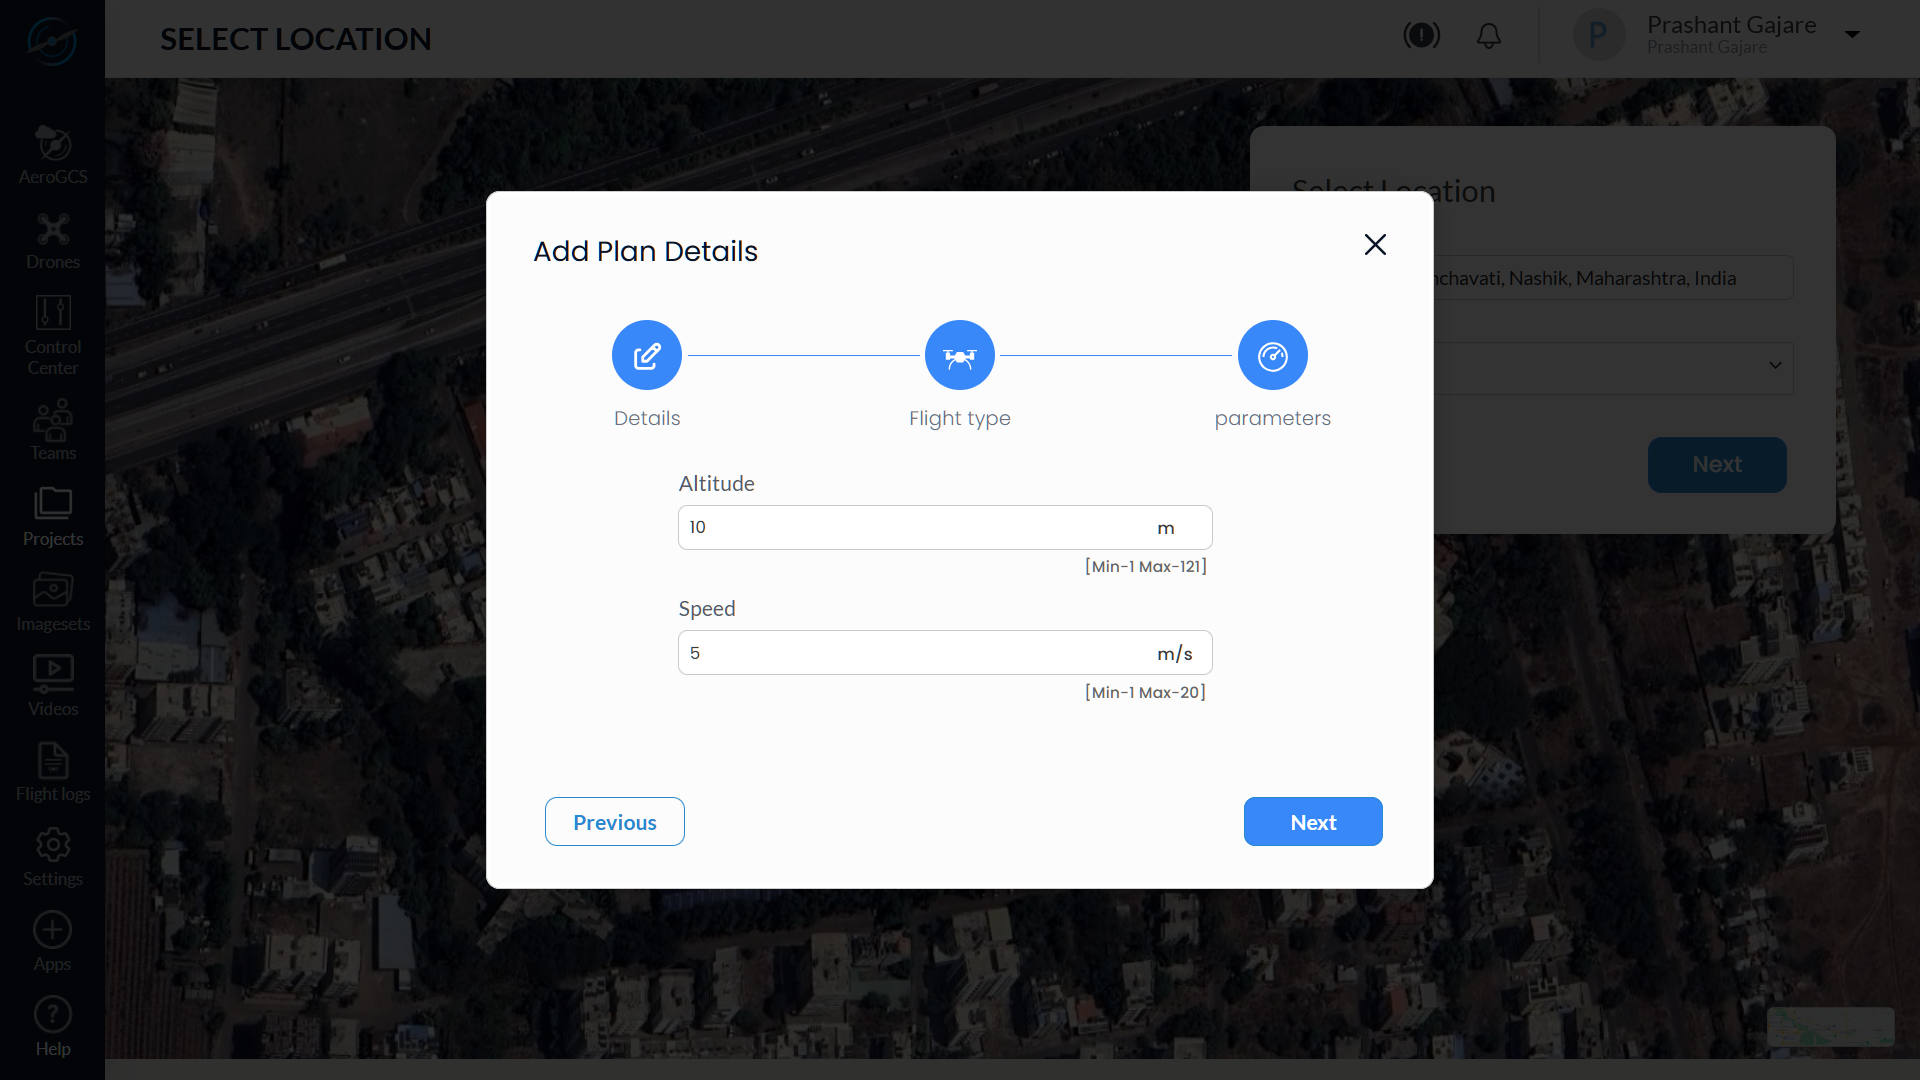The height and width of the screenshot is (1080, 1920).
Task: Open the Imagesets section
Action: 53,602
